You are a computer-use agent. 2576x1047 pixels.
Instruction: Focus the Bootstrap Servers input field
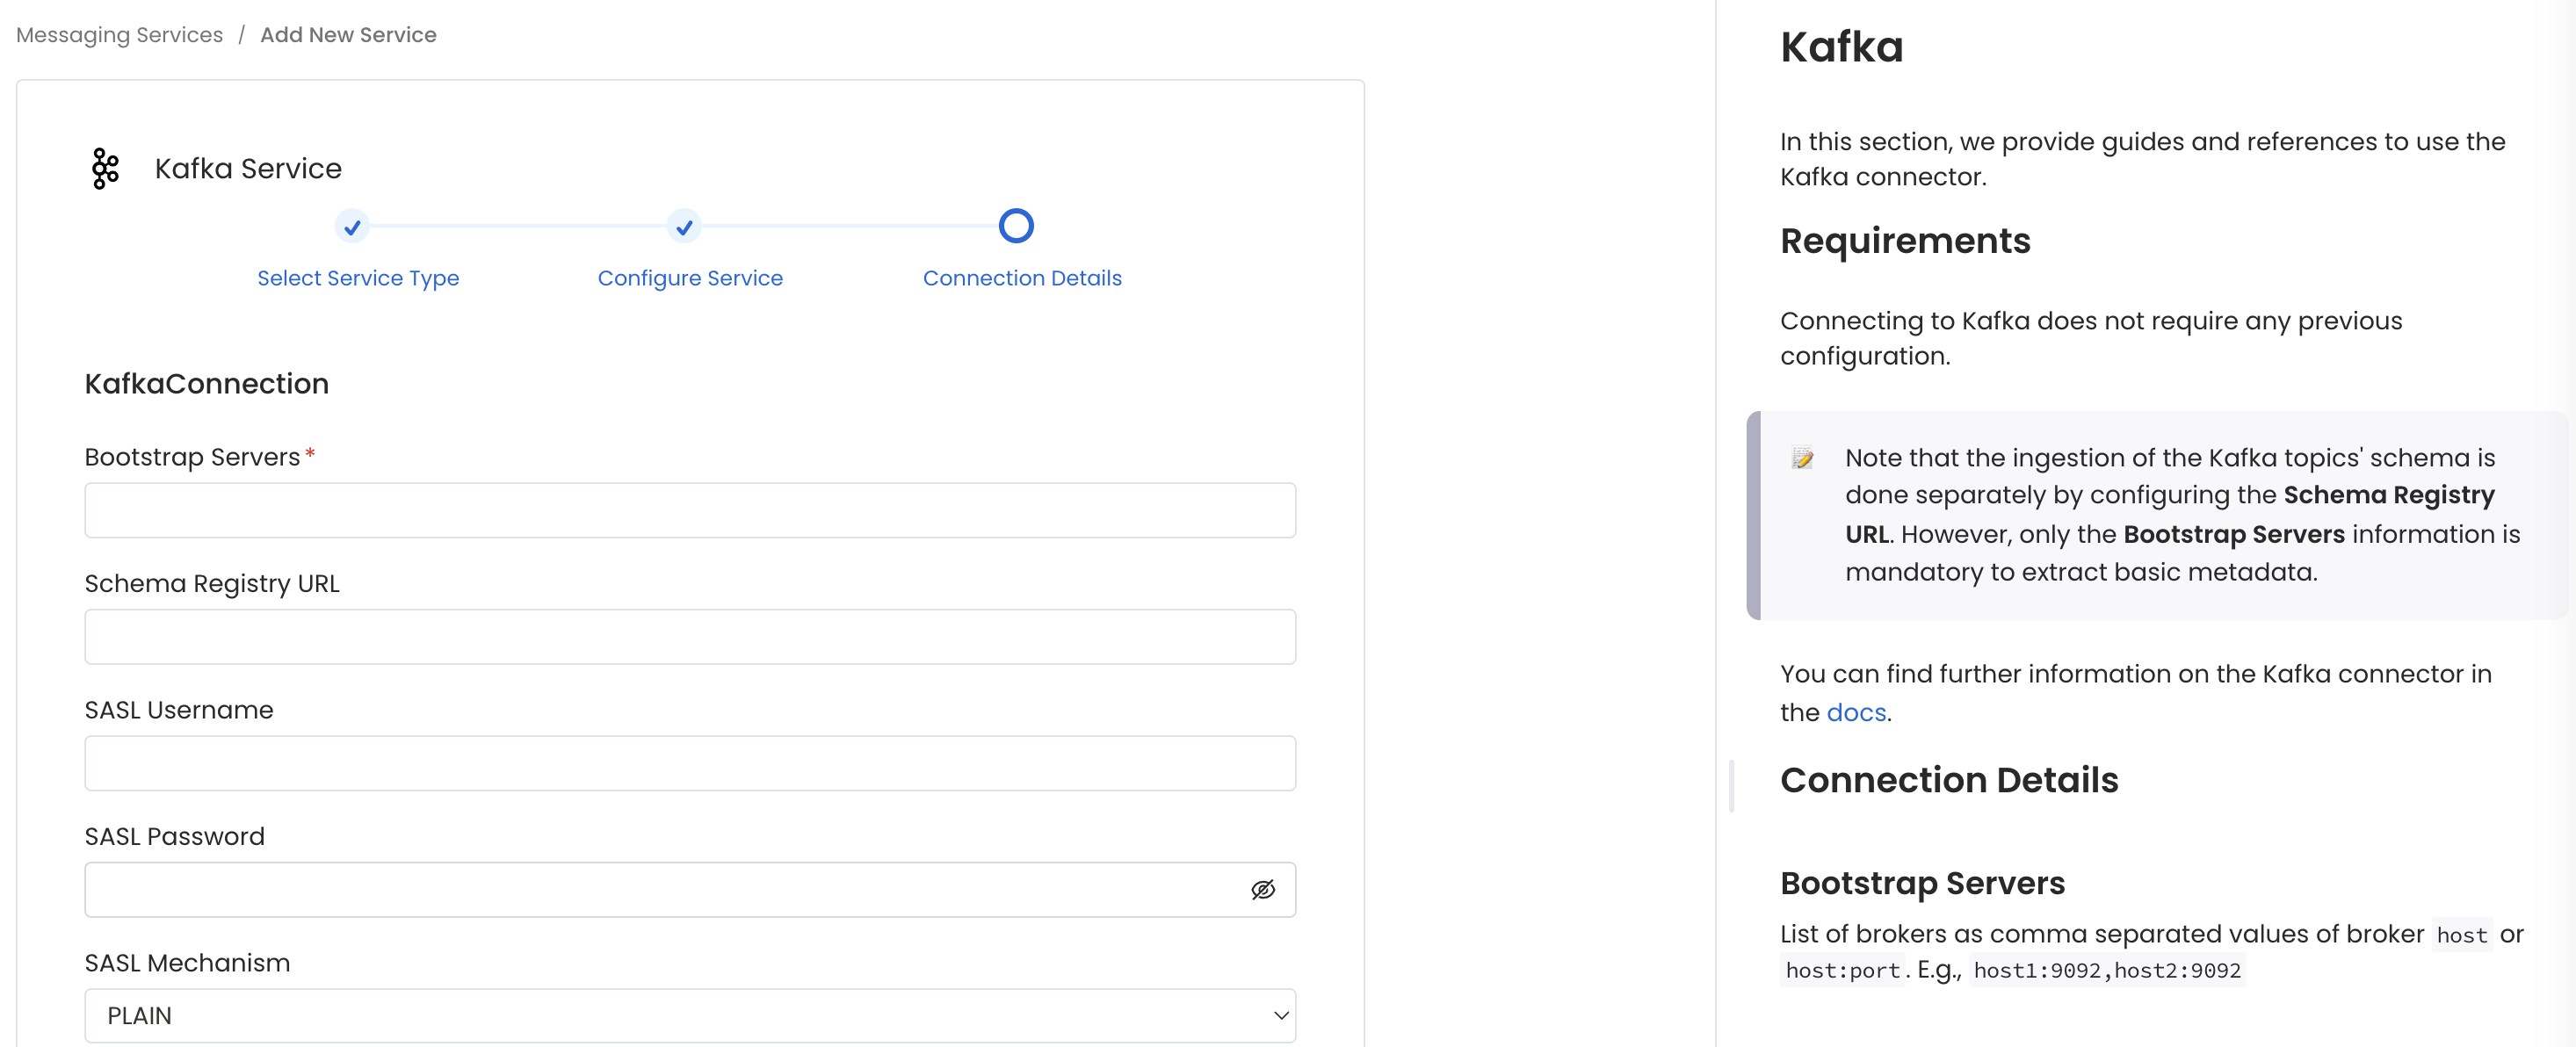(x=690, y=510)
